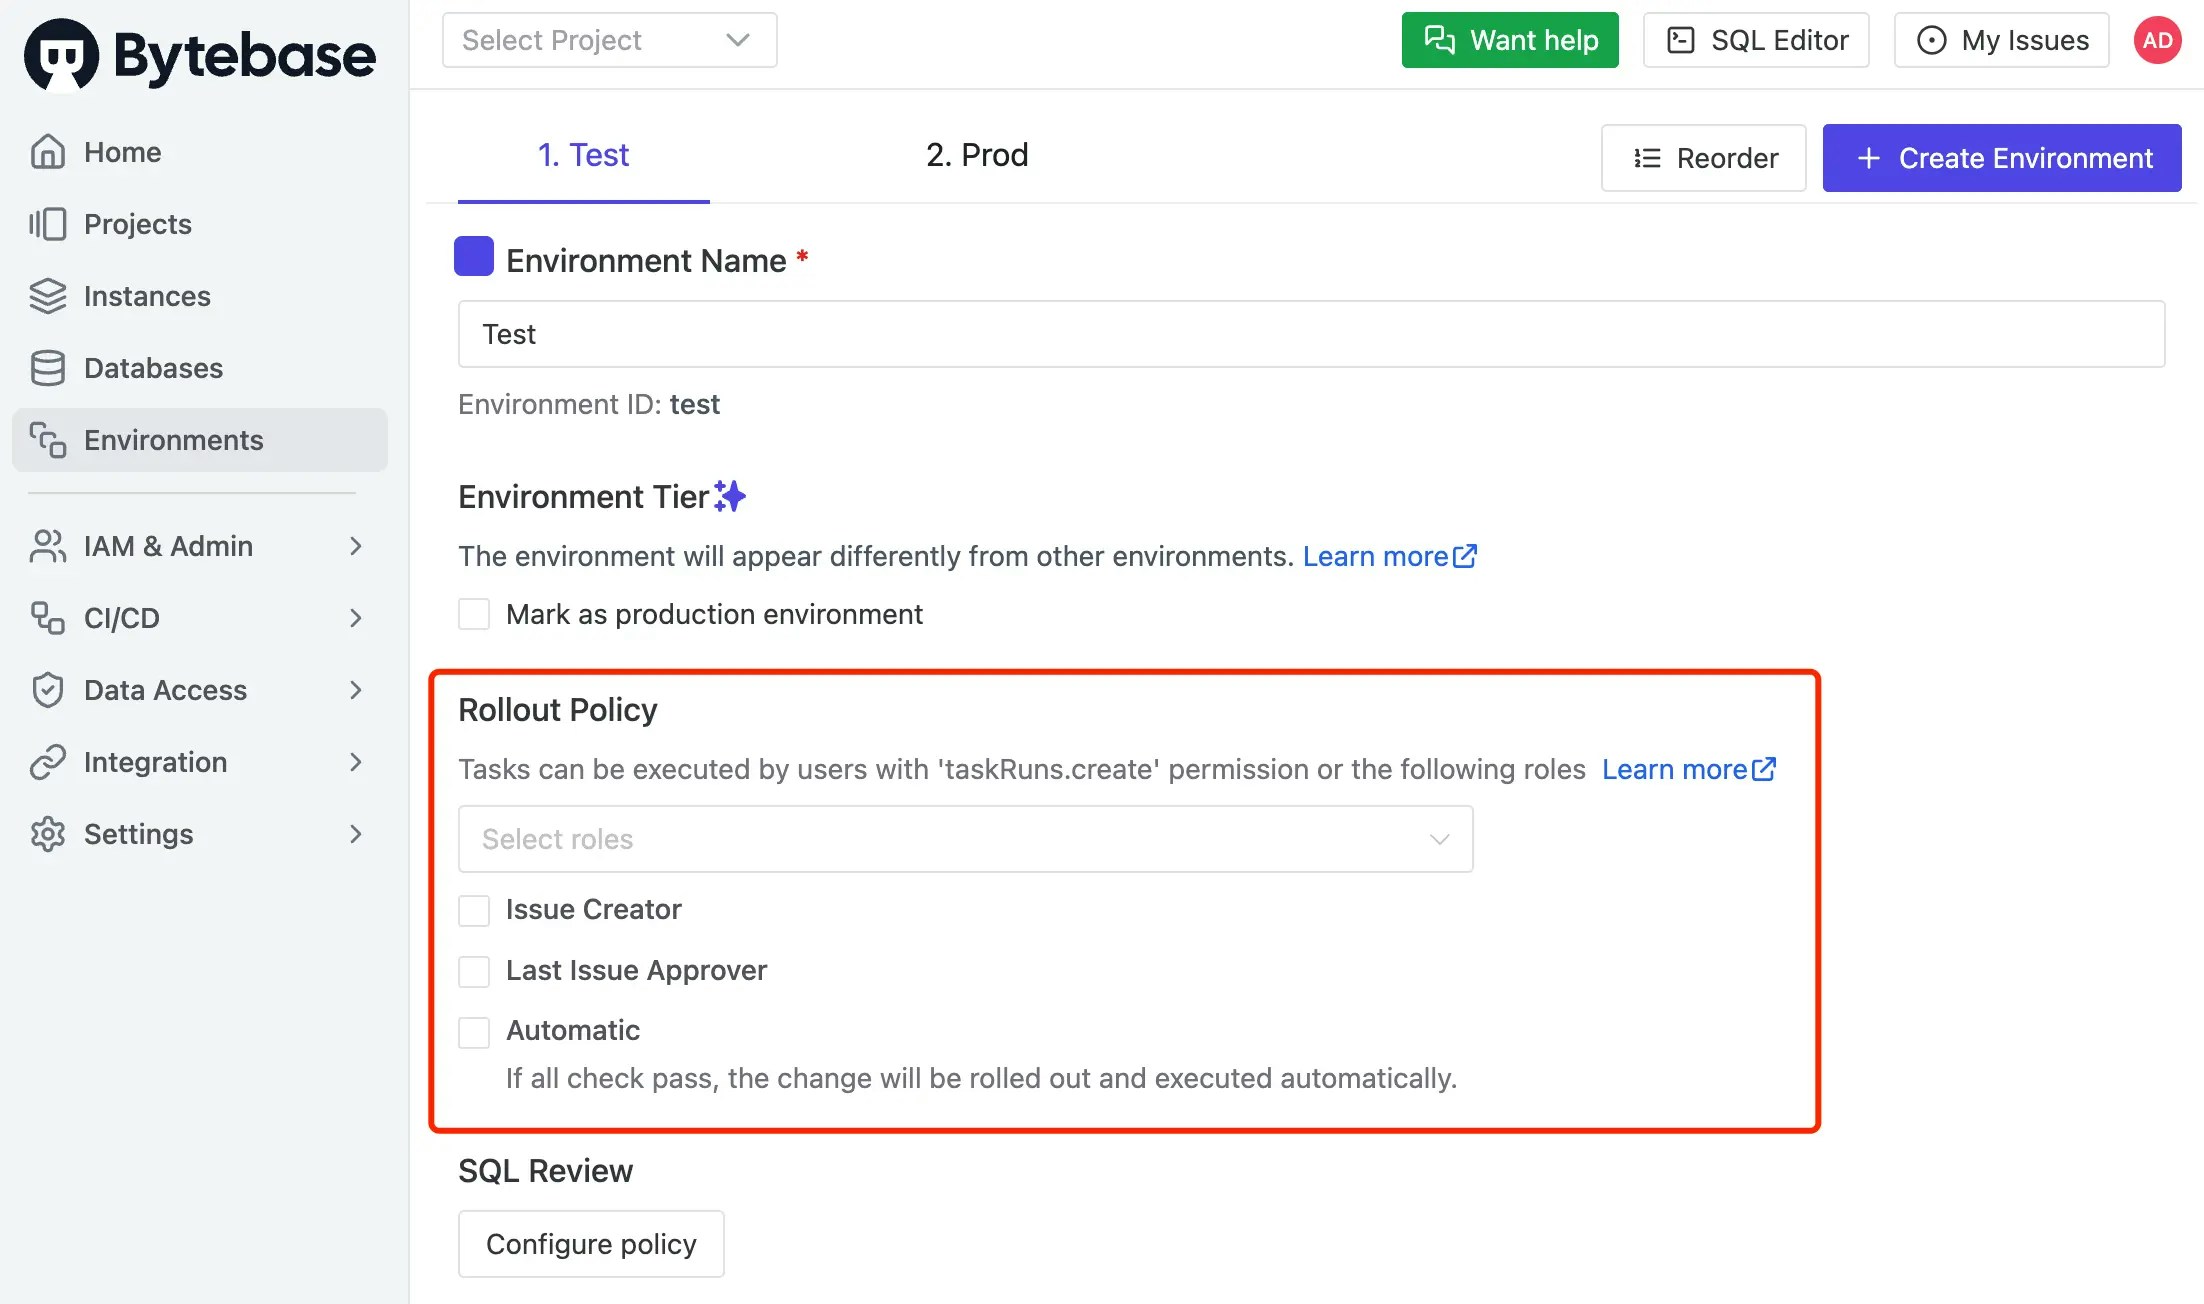
Task: Open the Select roles dropdown
Action: [x=965, y=839]
